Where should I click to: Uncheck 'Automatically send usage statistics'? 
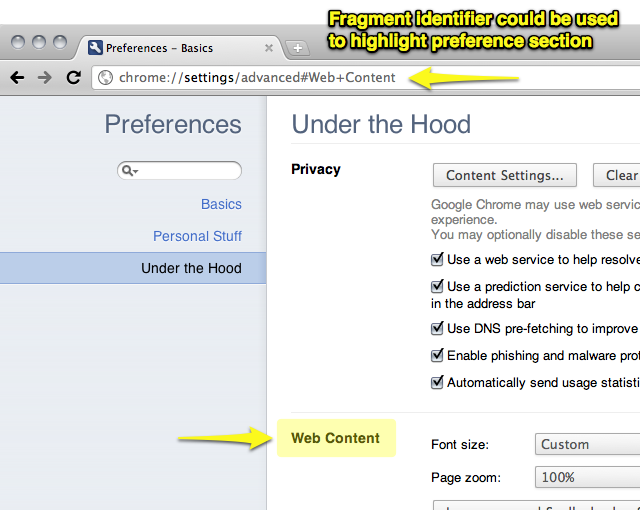pyautogui.click(x=437, y=382)
